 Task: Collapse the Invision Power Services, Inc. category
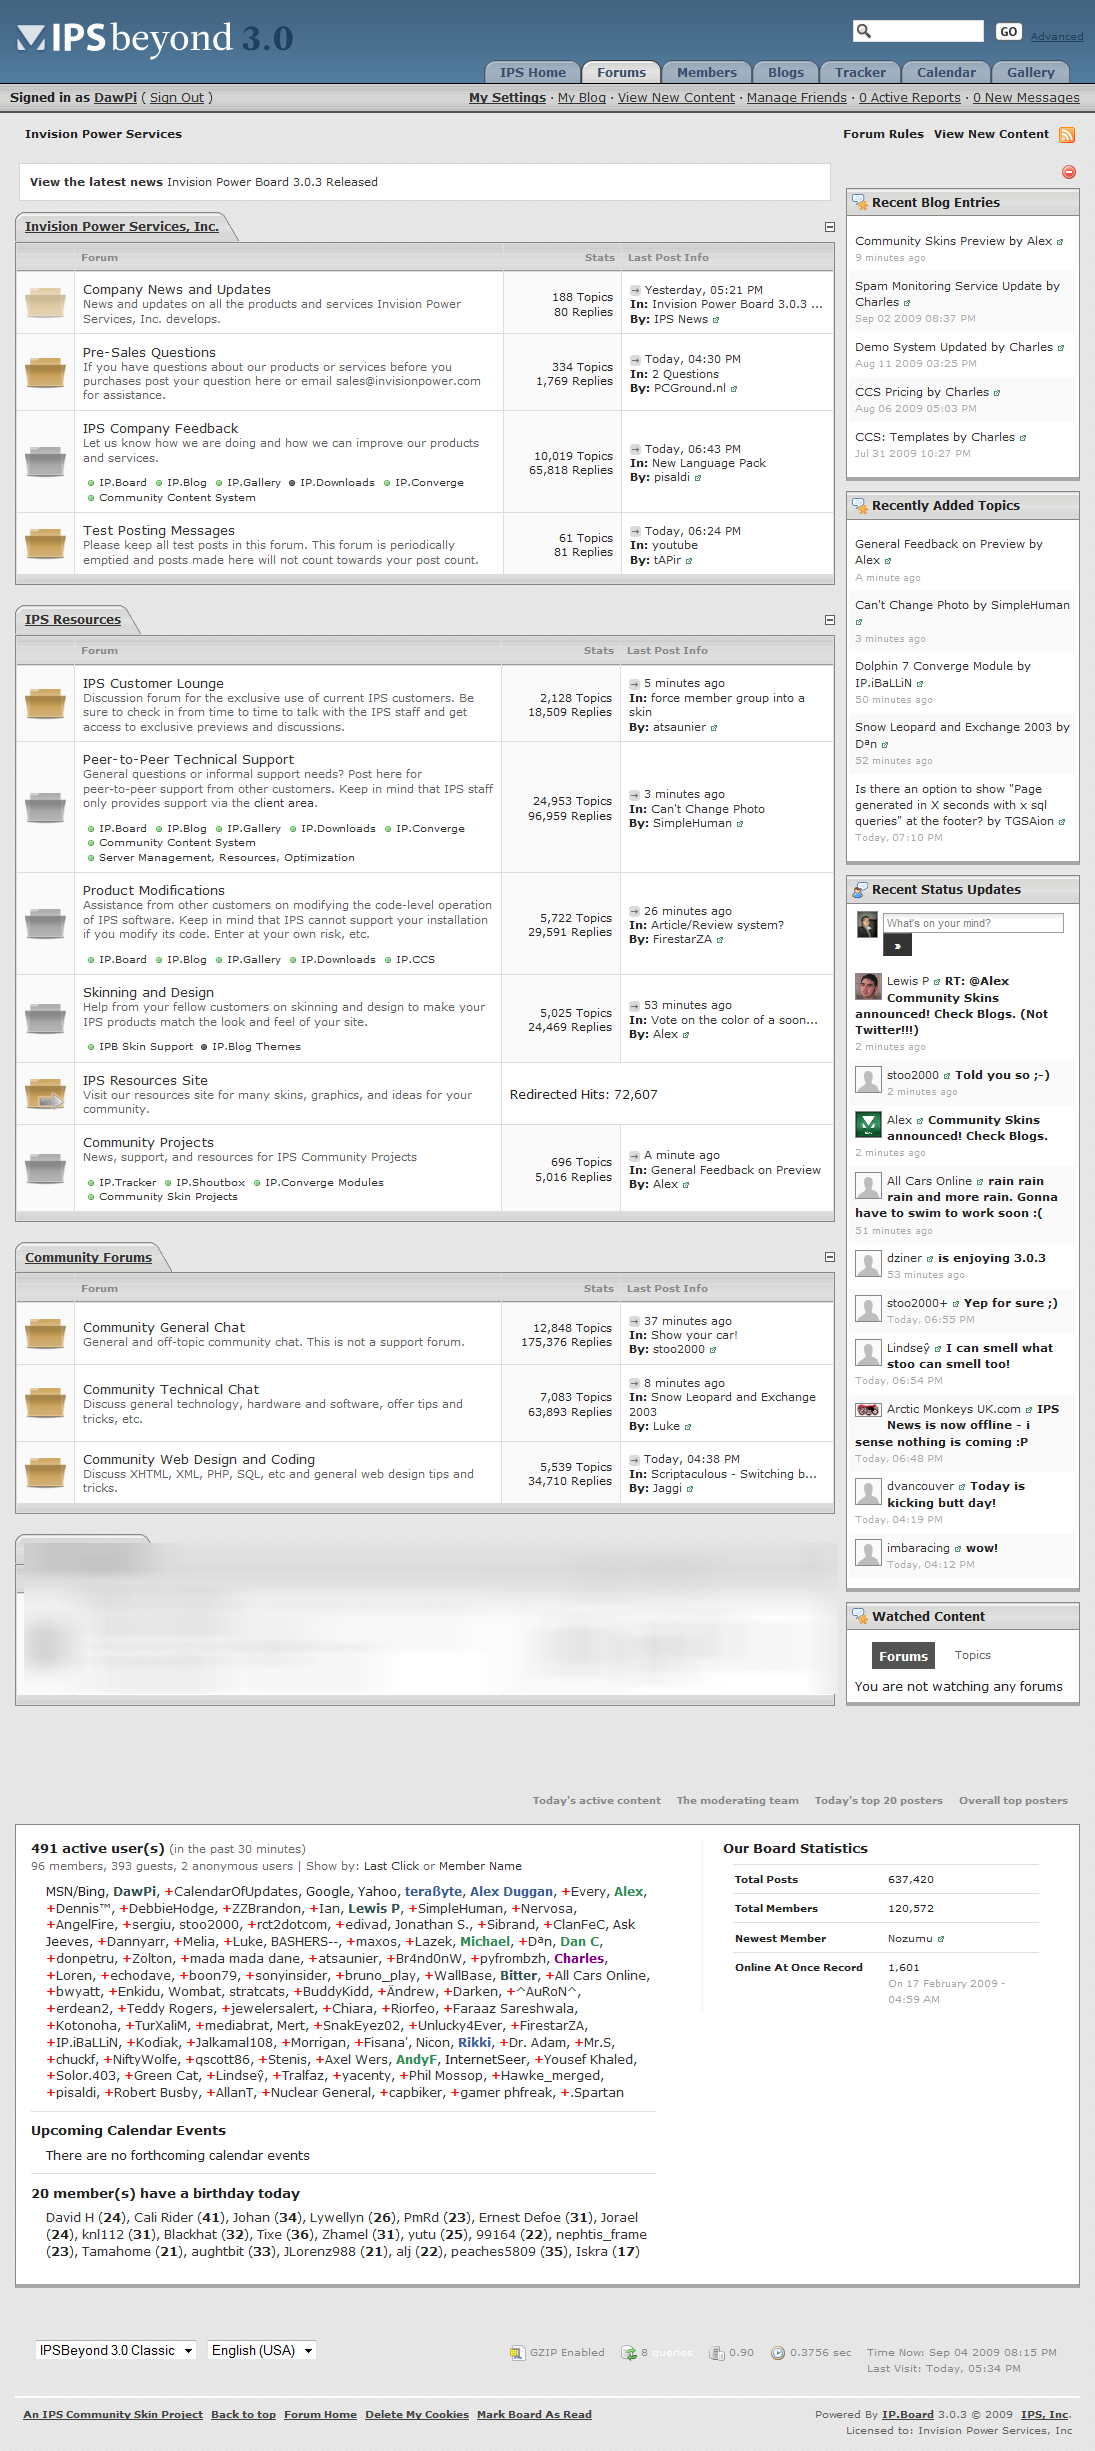829,227
